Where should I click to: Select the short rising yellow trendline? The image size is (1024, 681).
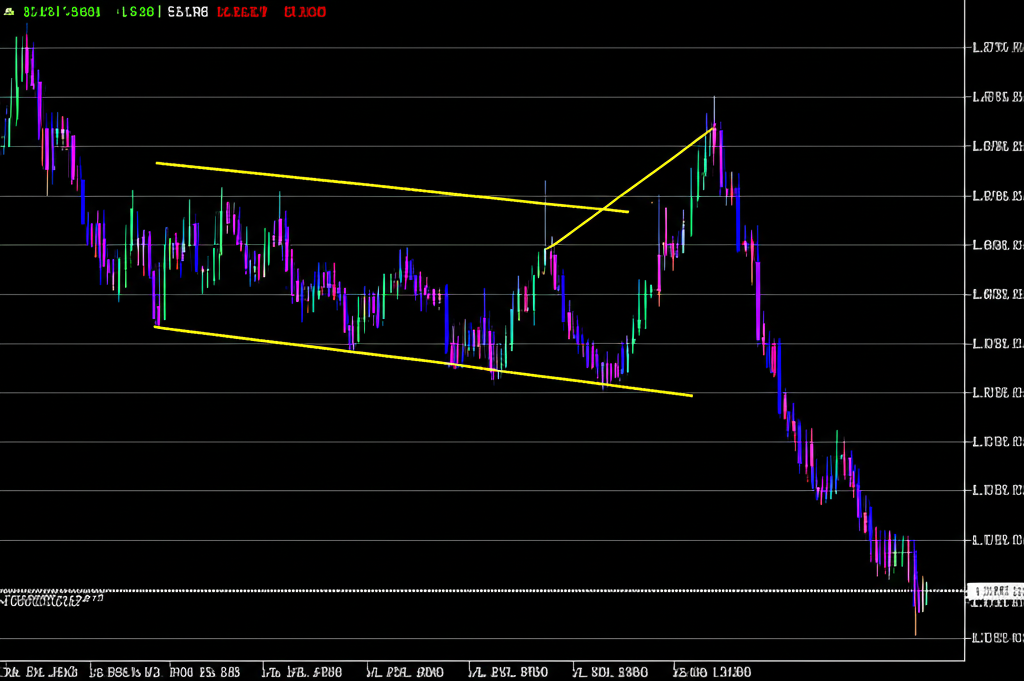pos(630,187)
